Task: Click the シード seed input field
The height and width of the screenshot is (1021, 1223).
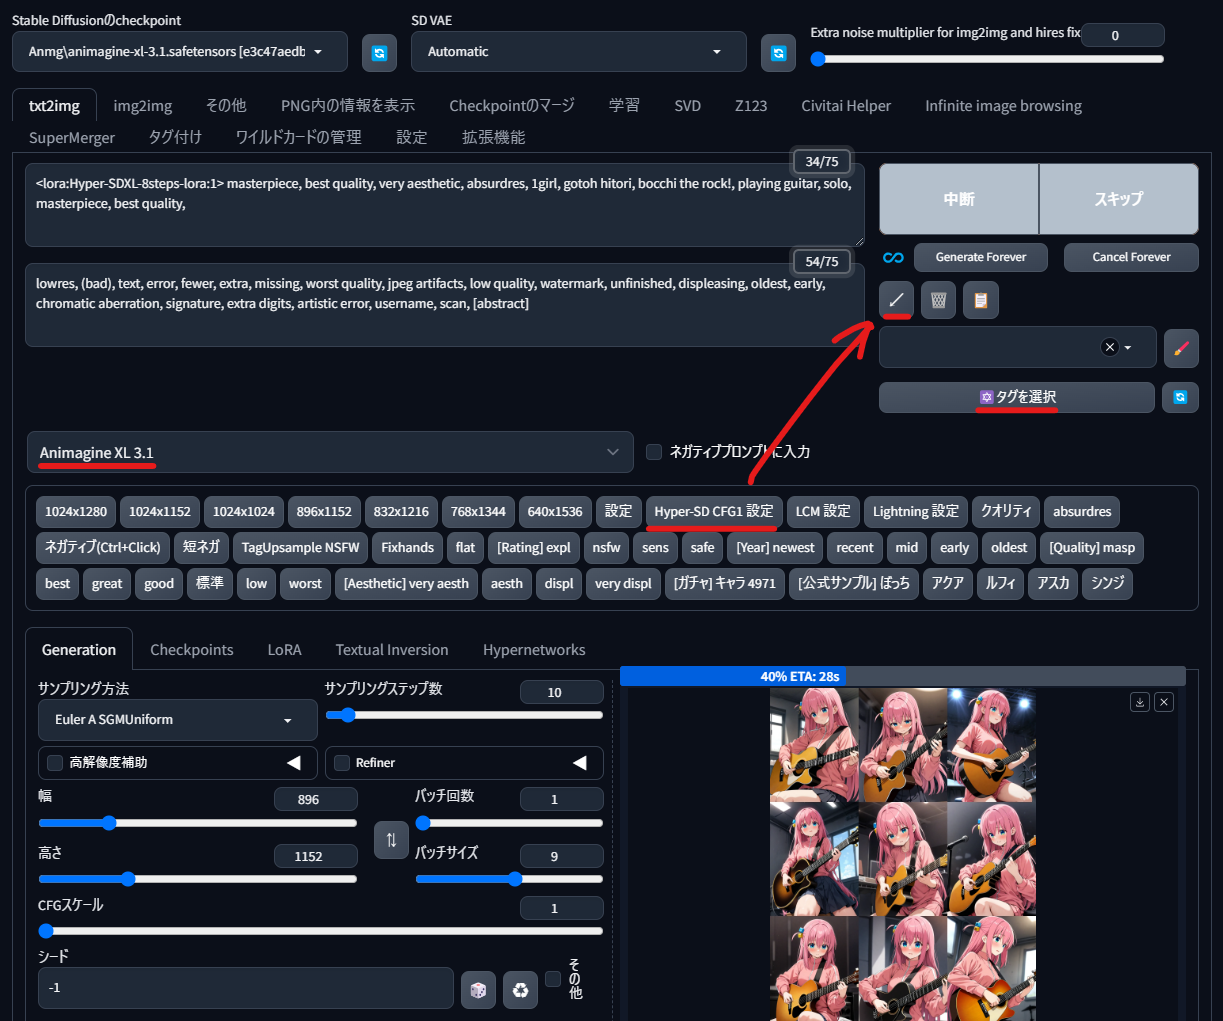Action: pyautogui.click(x=245, y=988)
